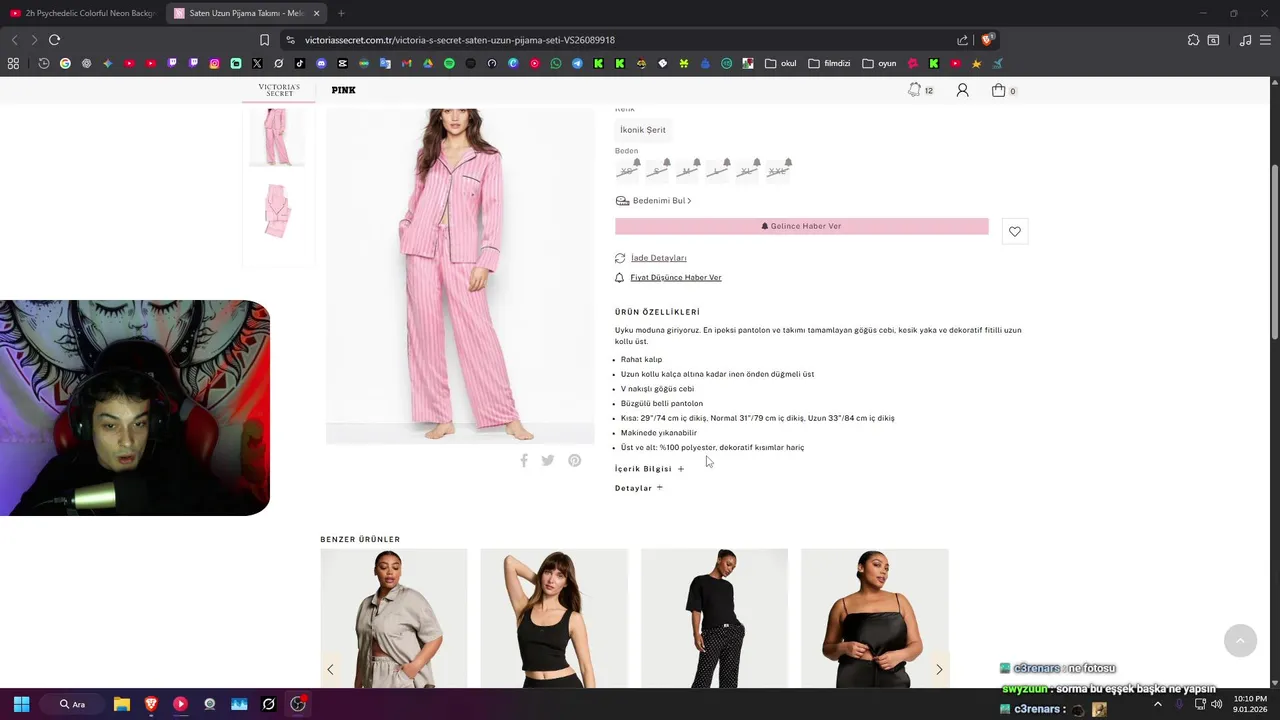The image size is (1280, 720).
Task: Open the okul bookmarks folder
Action: pos(781,63)
